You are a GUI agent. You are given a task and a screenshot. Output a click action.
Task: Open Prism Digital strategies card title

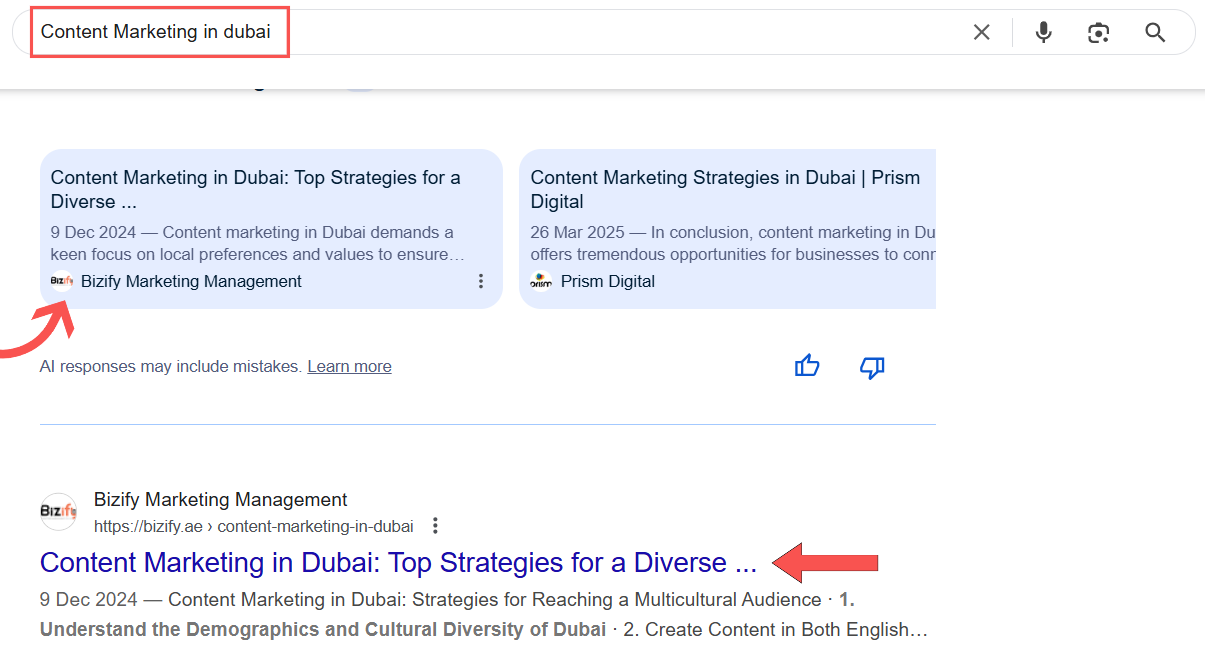point(725,189)
